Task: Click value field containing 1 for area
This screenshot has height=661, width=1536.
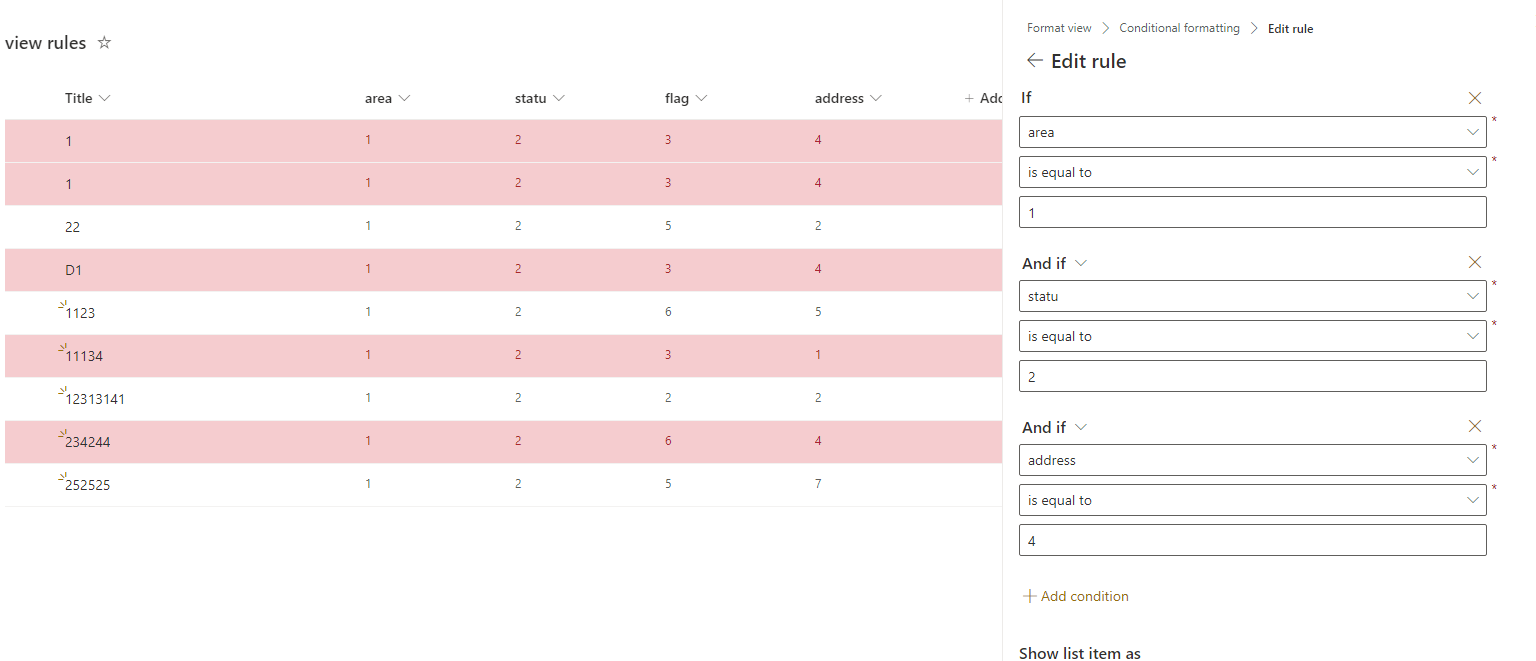Action: tap(1252, 212)
